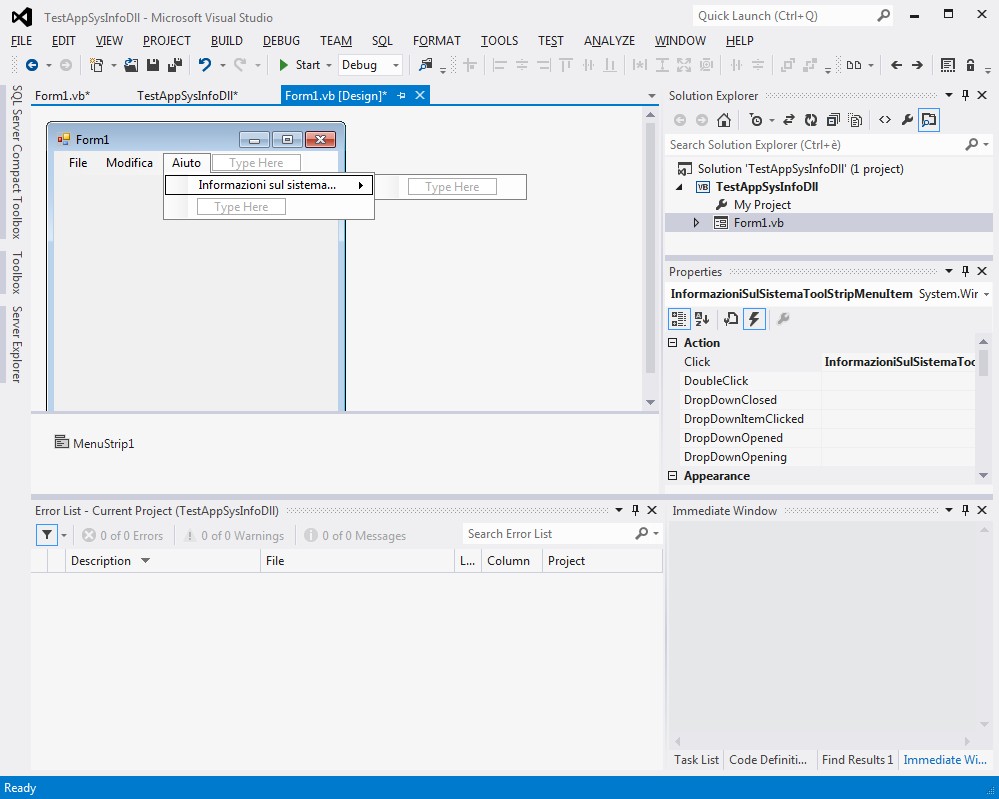Undo the last action in toolbar
The height and width of the screenshot is (799, 999).
tap(205, 65)
